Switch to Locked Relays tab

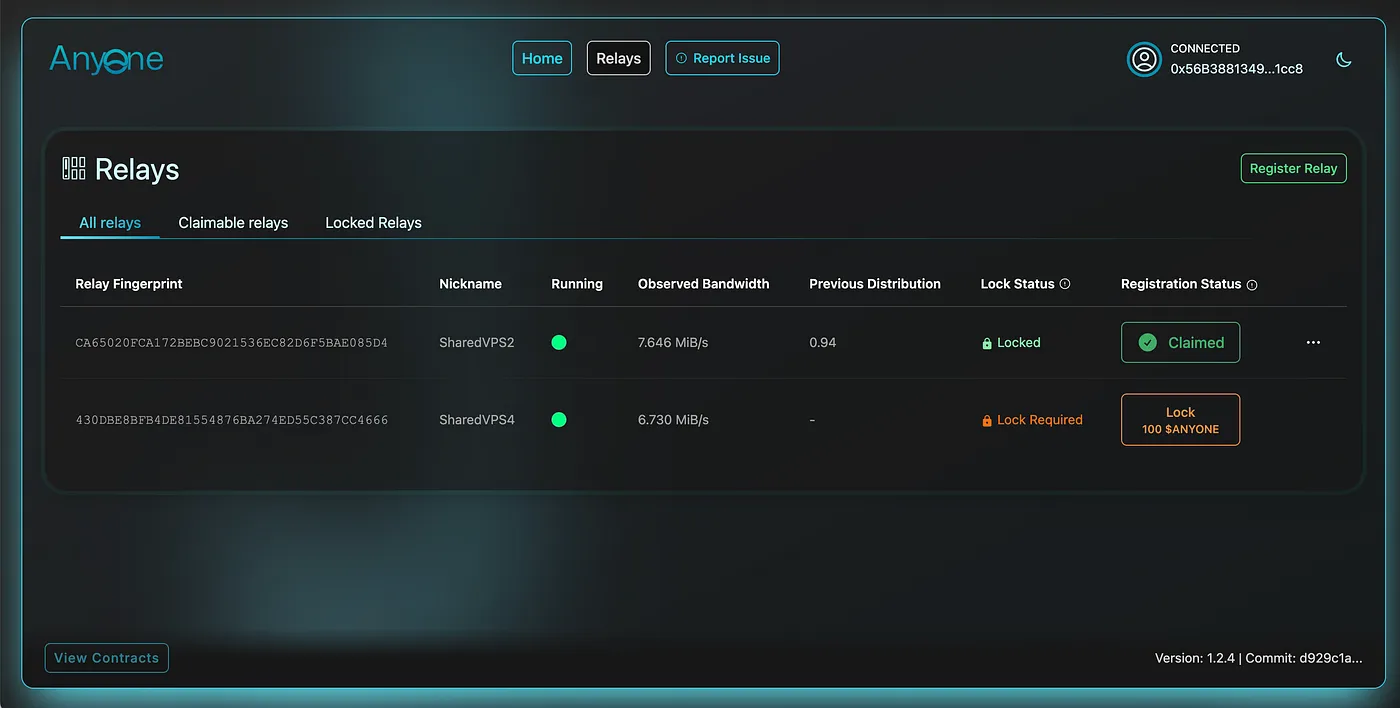click(373, 223)
